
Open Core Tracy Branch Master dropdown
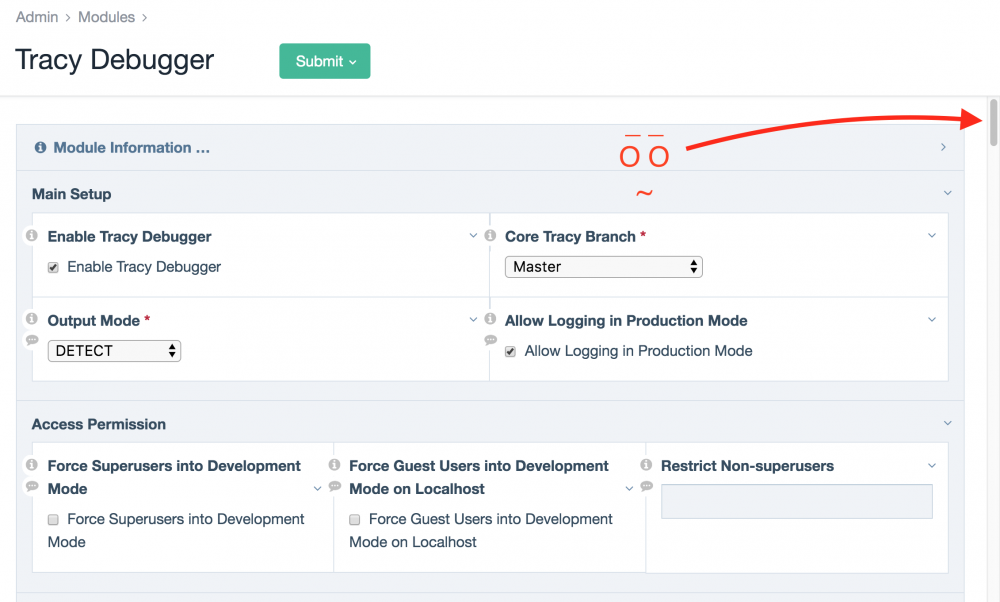603,267
